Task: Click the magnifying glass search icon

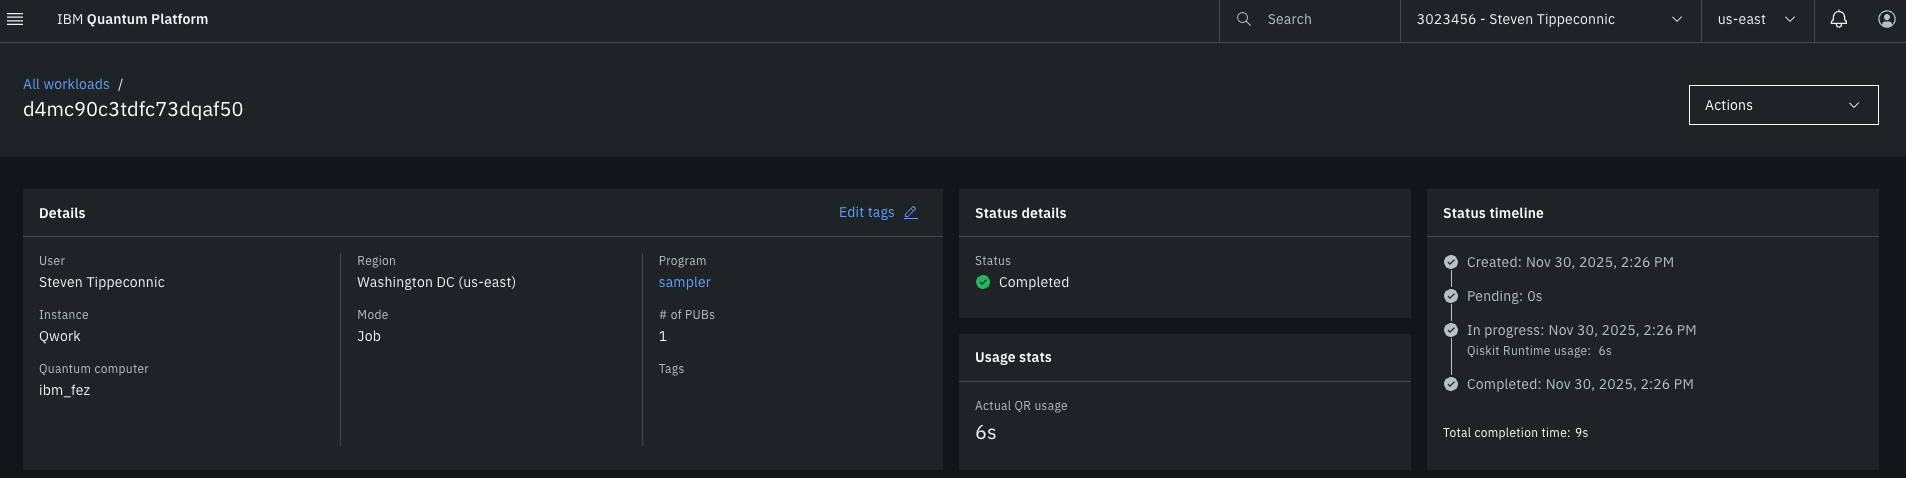Action: pyautogui.click(x=1243, y=19)
